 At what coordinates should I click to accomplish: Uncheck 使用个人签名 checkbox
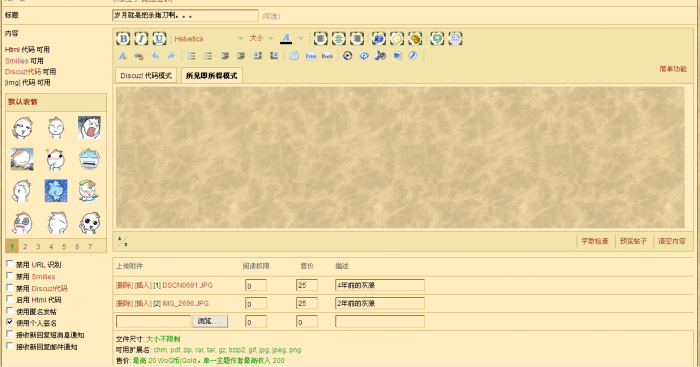[x=10, y=322]
